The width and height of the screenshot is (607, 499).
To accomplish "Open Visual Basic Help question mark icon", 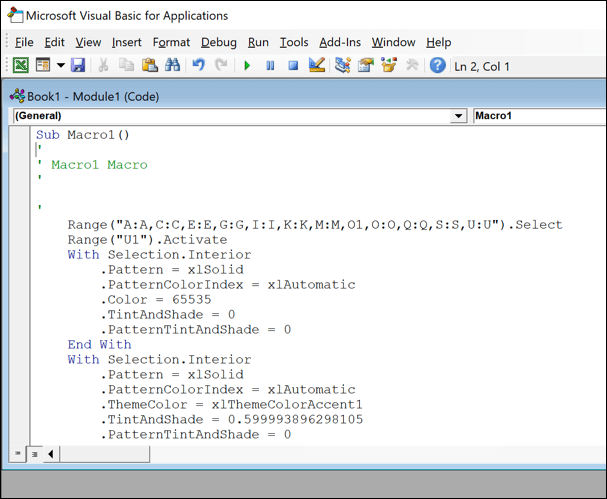I will pos(437,65).
